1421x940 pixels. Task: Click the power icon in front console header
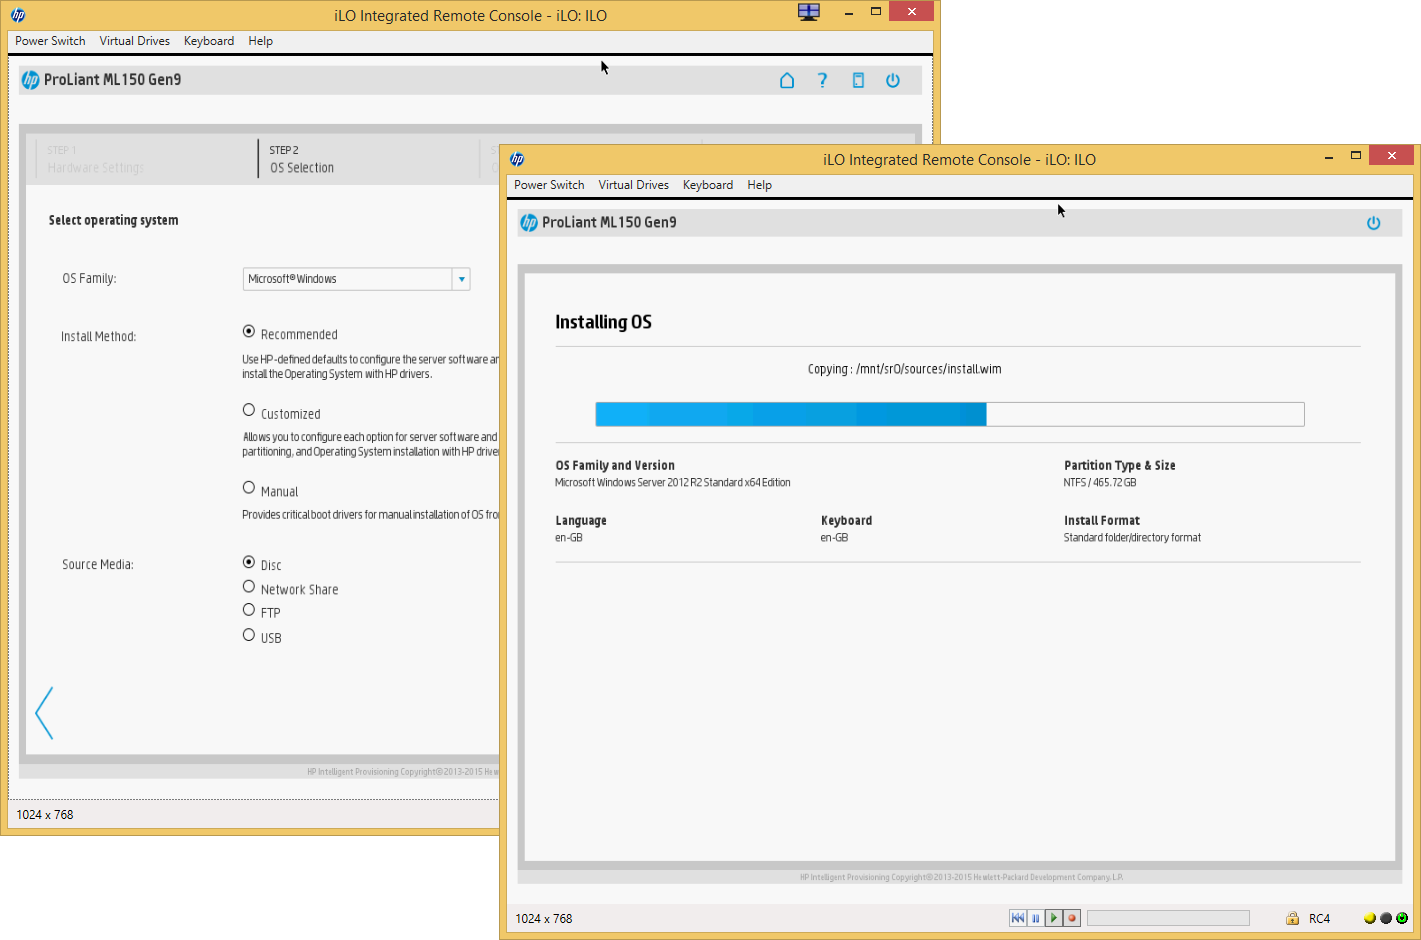[x=1374, y=223]
